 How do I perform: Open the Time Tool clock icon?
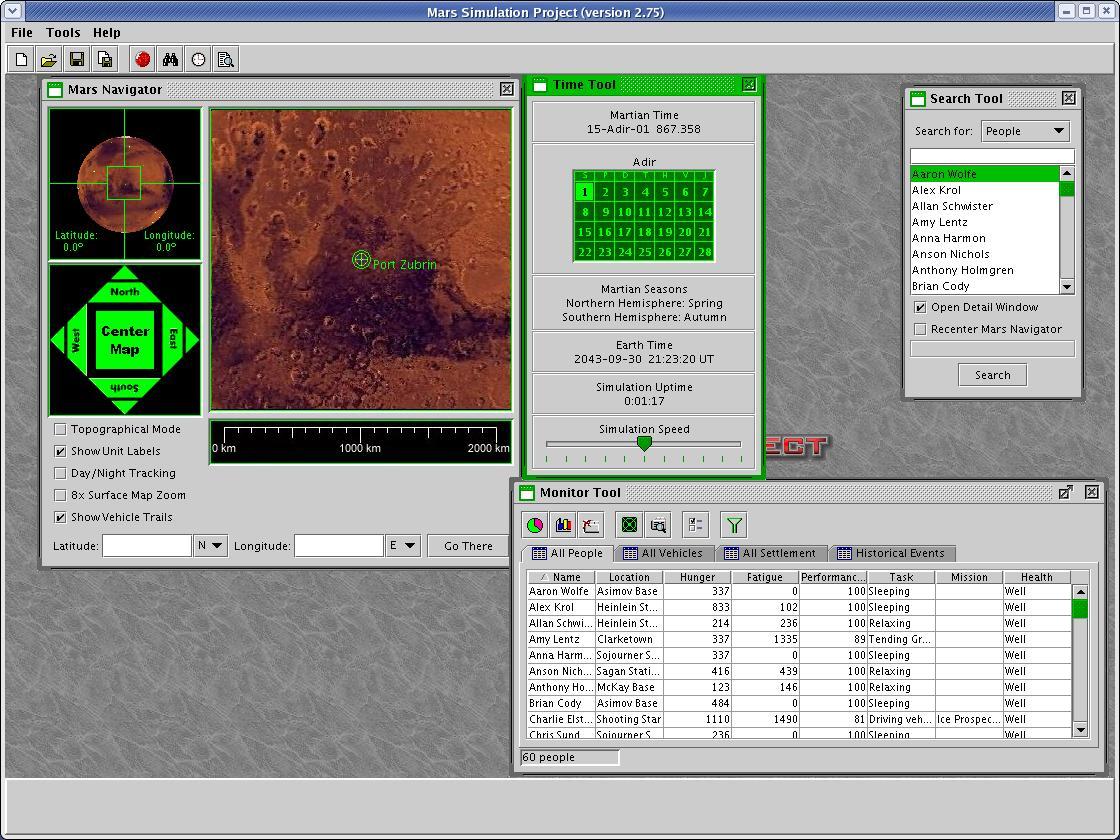click(x=199, y=60)
